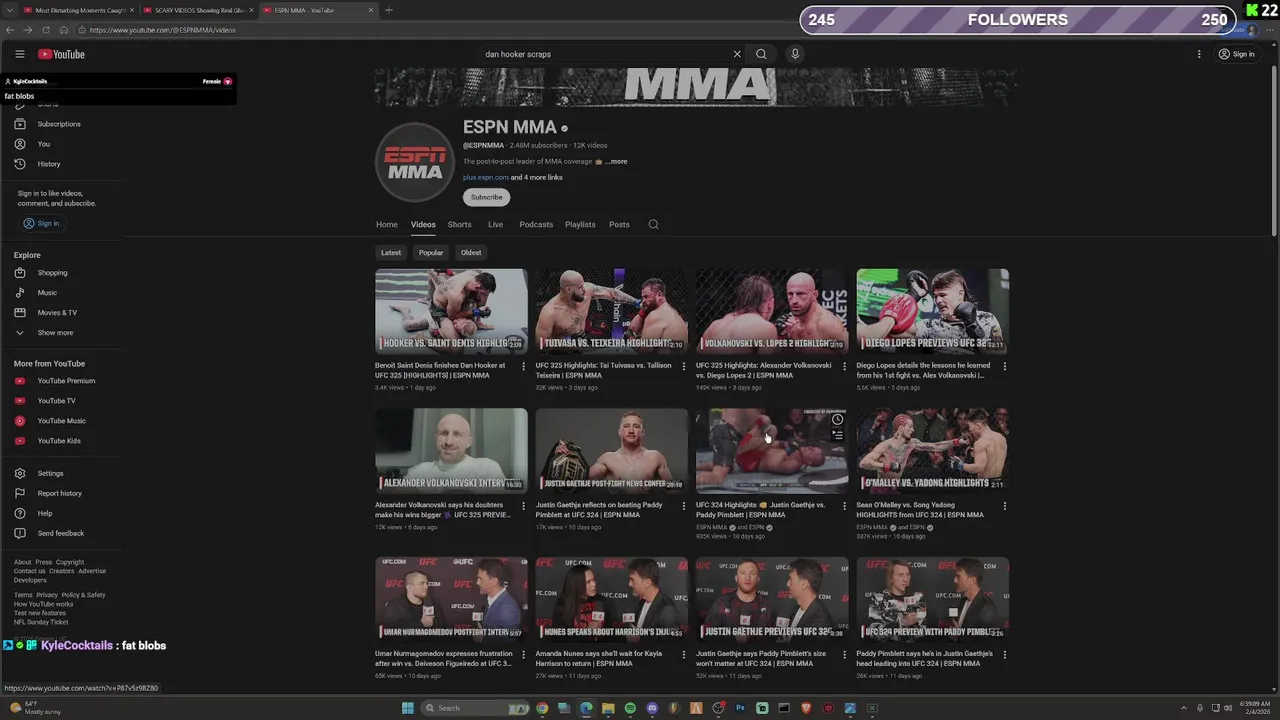The height and width of the screenshot is (720, 1280).
Task: Open options menu for Diego Lopes details video
Action: point(1005,366)
